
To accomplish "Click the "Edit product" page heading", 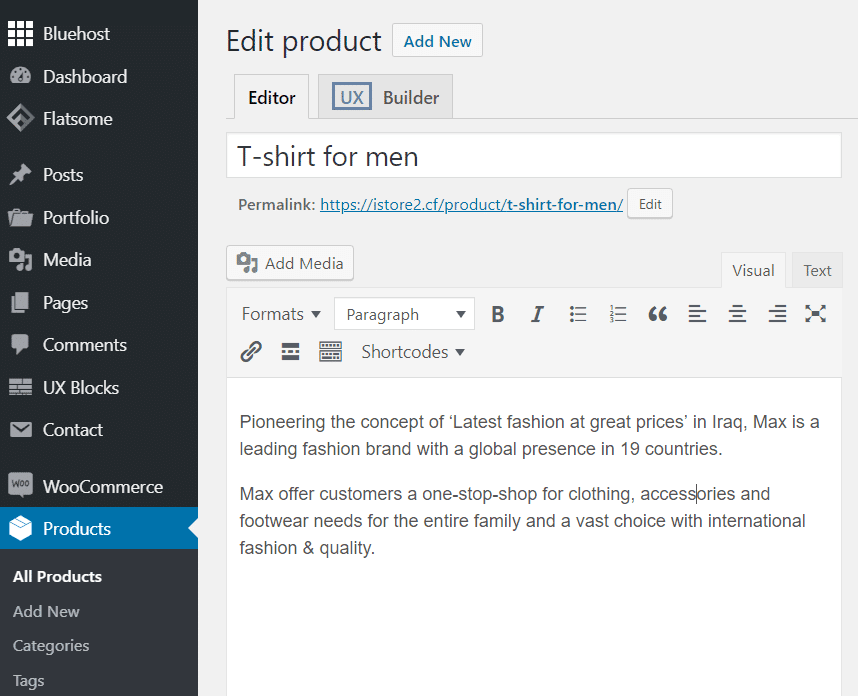I will pos(304,41).
